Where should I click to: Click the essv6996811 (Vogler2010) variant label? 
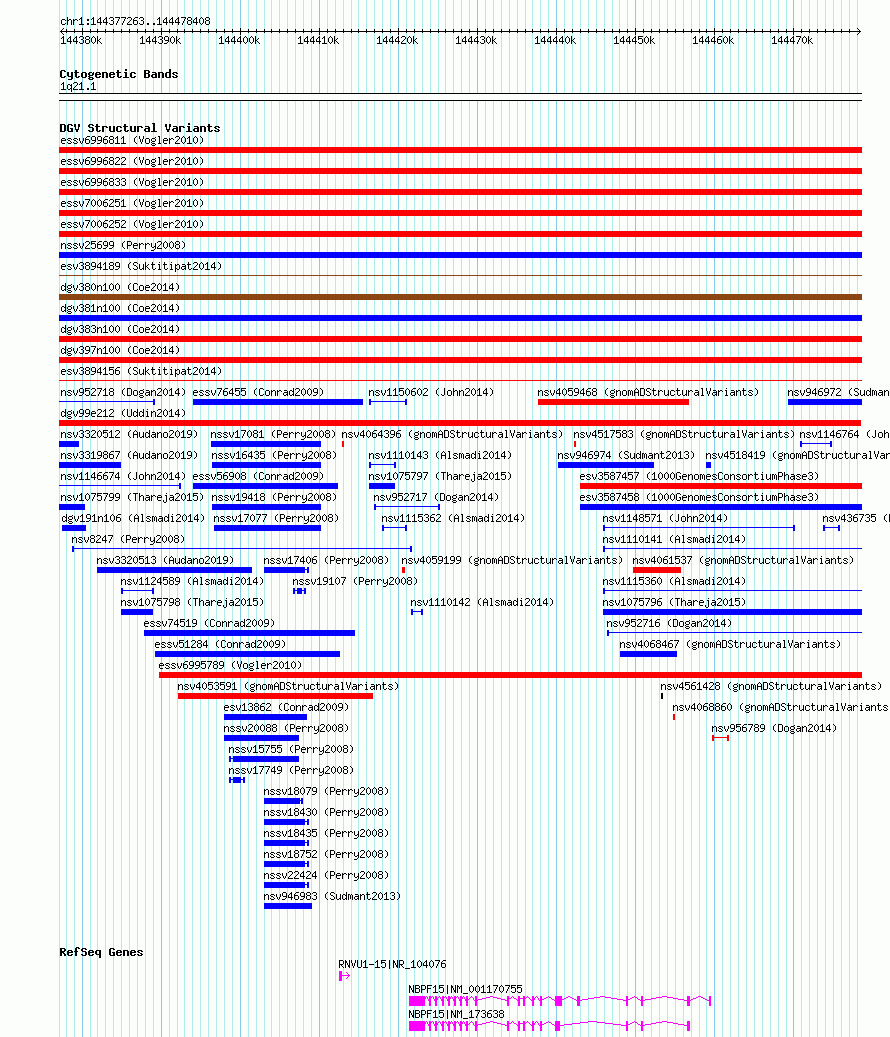point(132,140)
